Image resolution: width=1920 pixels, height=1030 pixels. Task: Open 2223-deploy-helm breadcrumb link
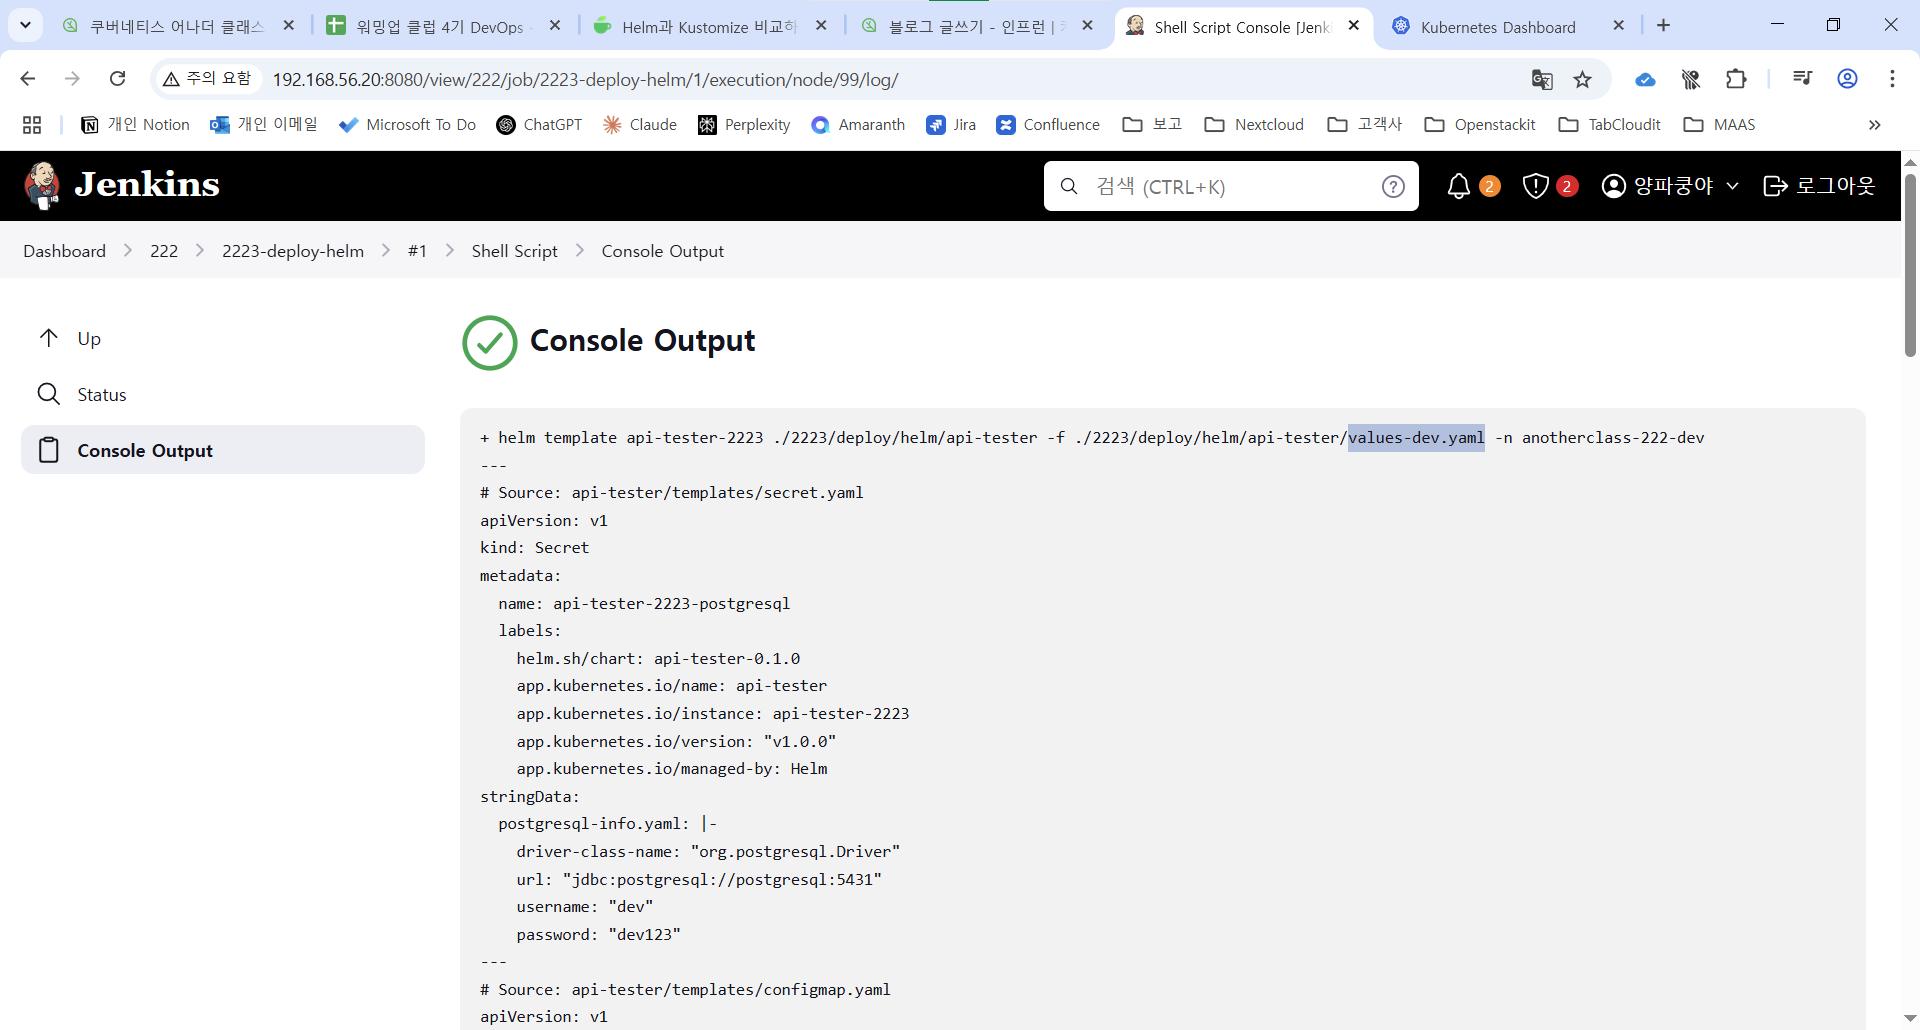tap(293, 251)
